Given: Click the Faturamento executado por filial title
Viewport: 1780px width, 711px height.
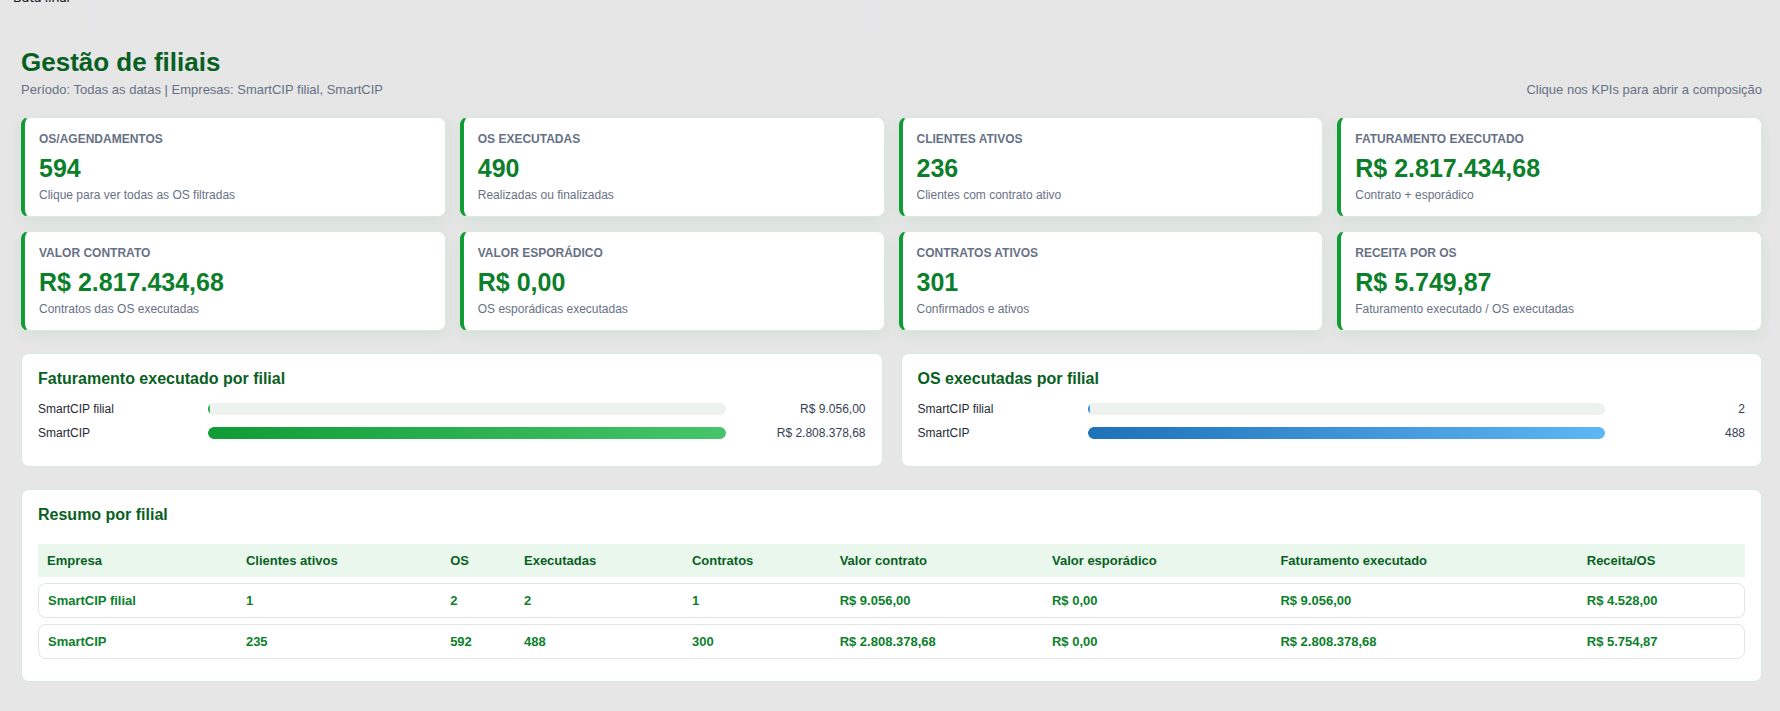Looking at the screenshot, I should [161, 378].
